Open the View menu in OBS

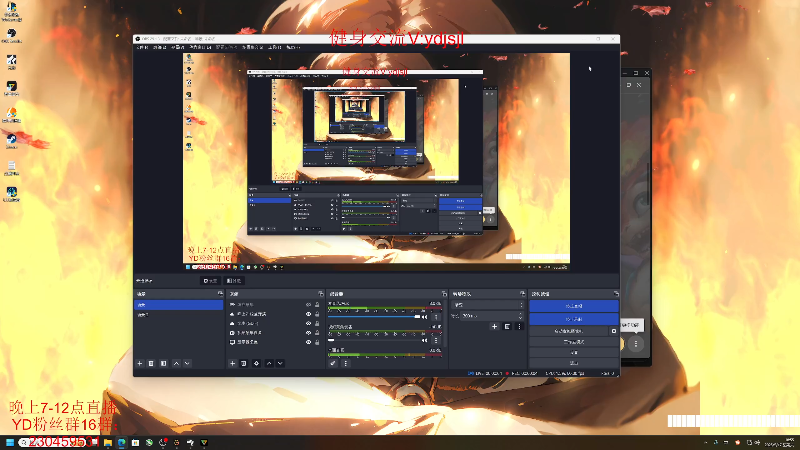tap(177, 47)
